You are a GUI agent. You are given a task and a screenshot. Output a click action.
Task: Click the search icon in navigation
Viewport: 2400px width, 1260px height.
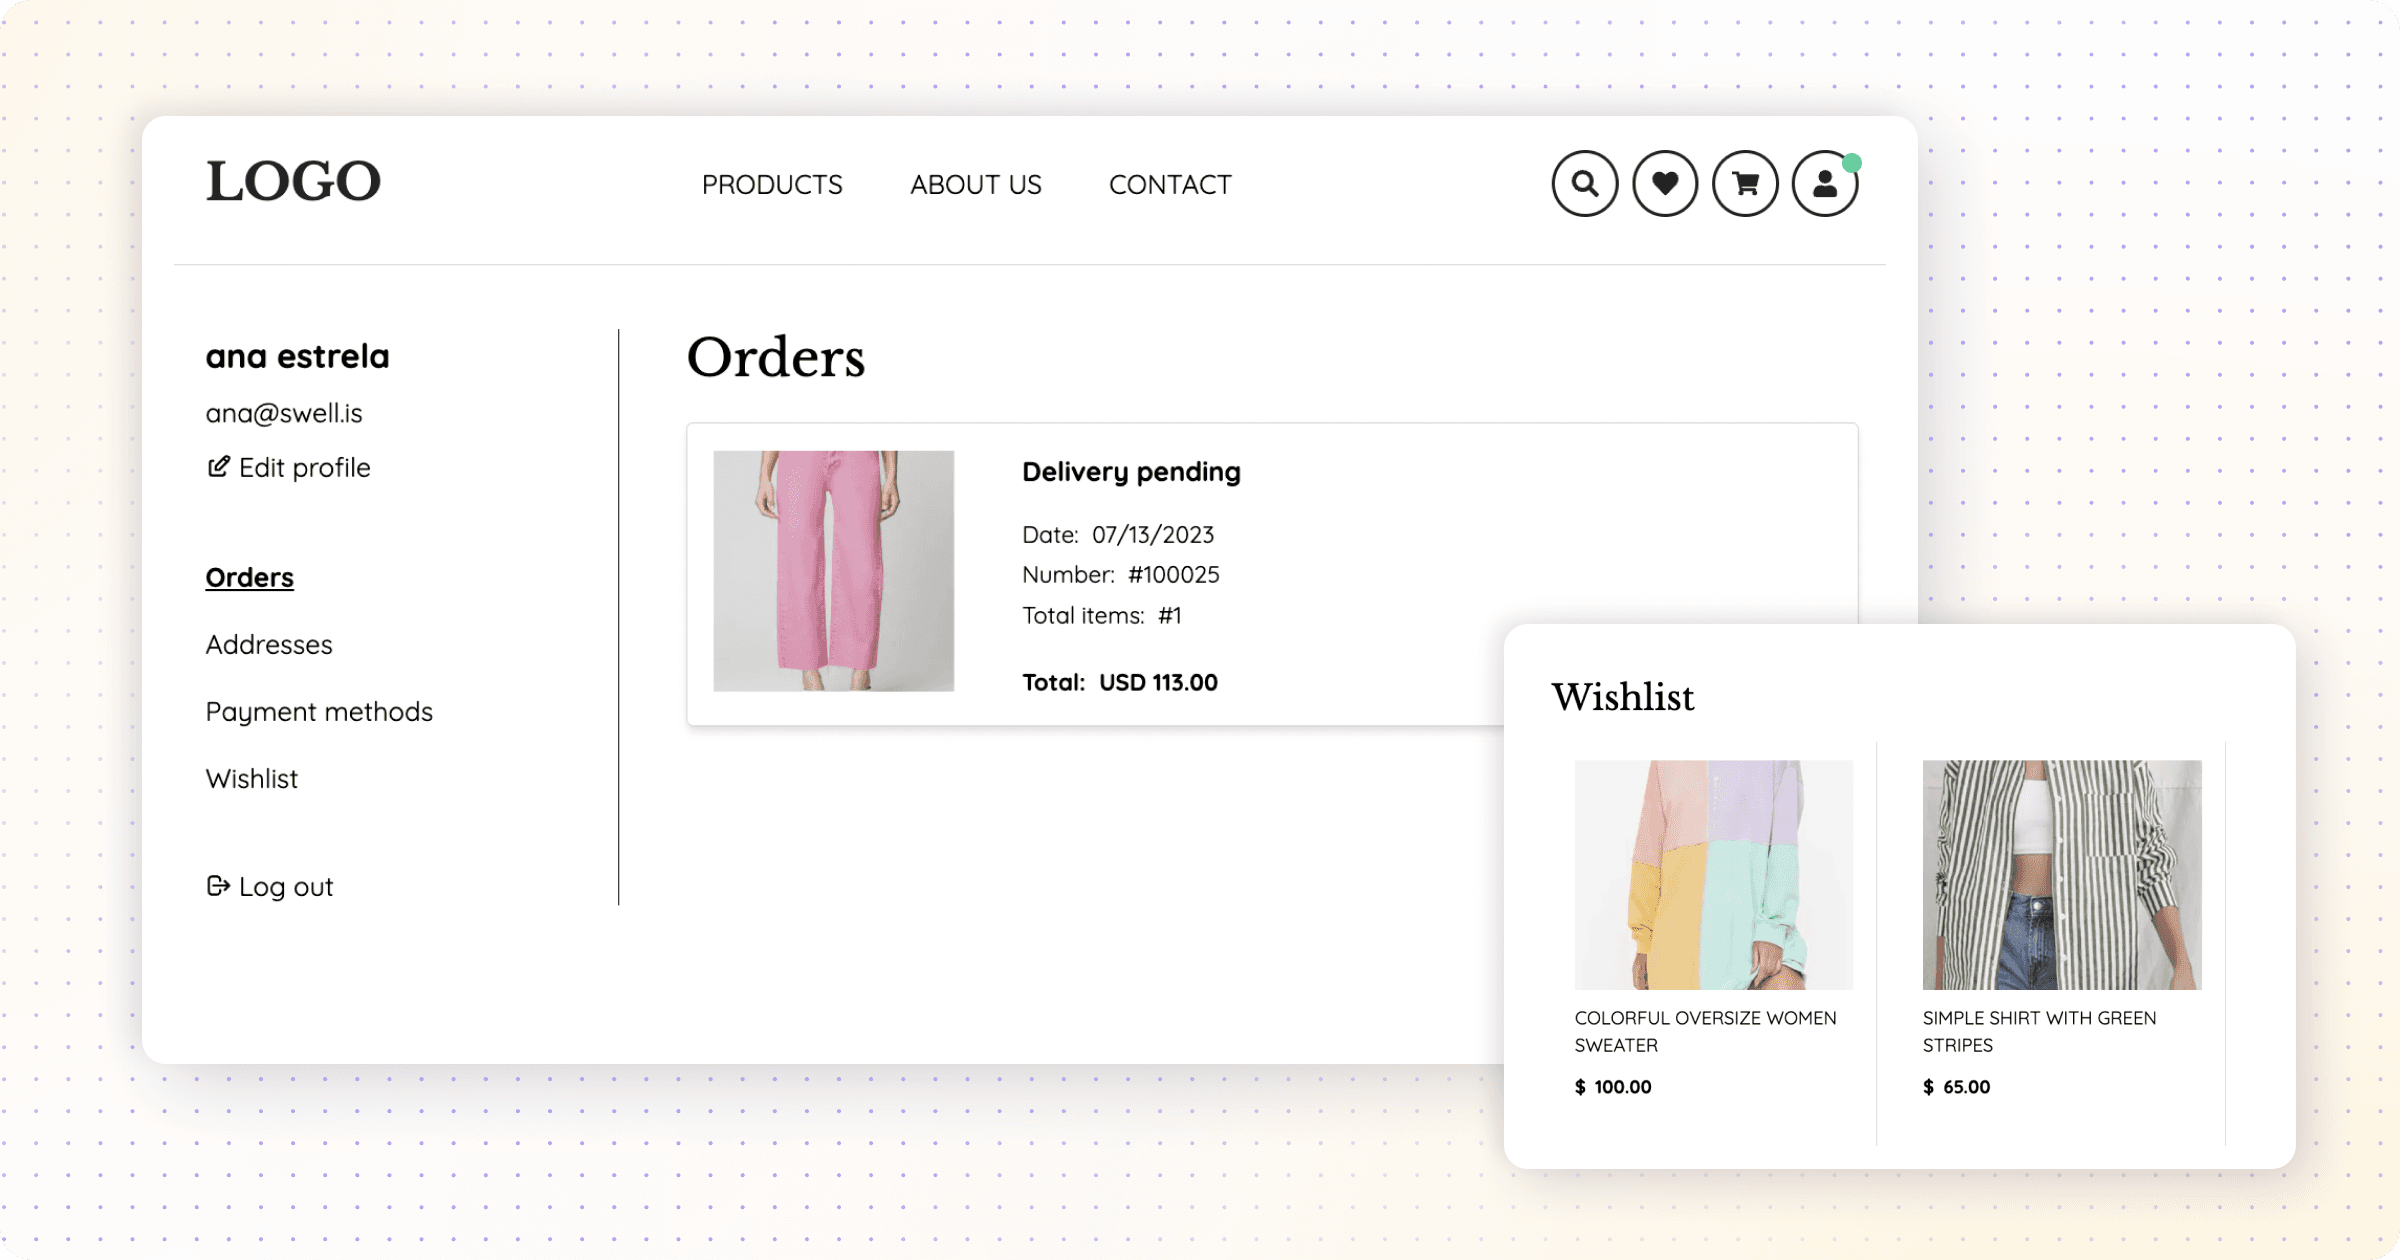(1583, 182)
